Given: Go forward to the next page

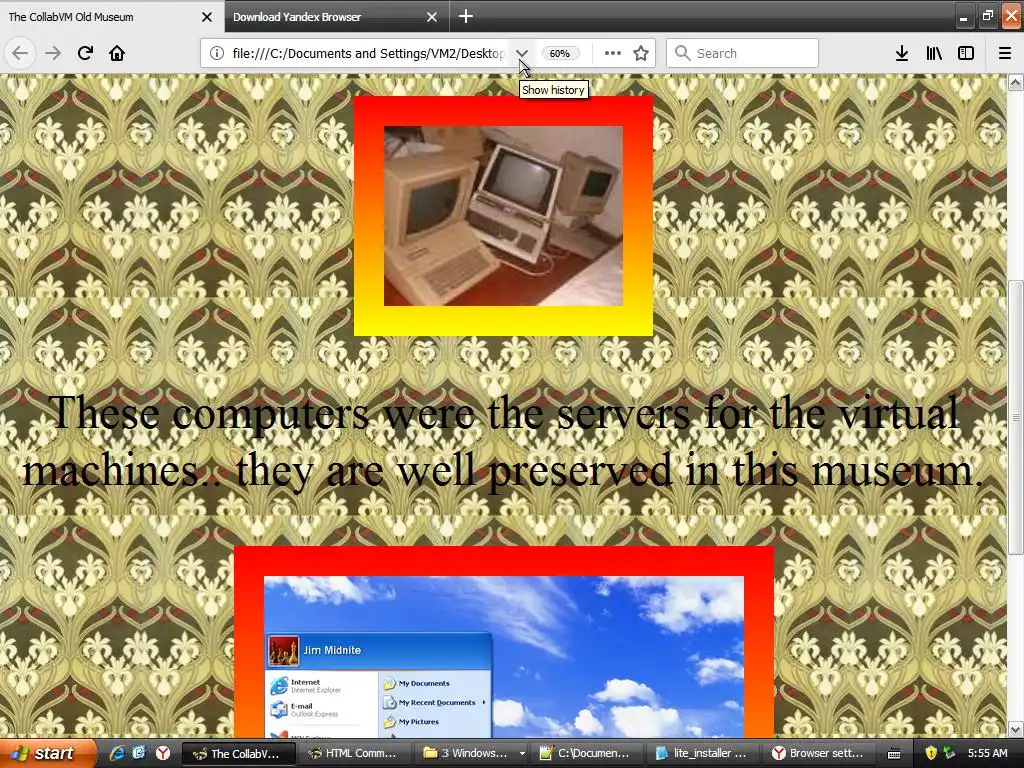Looking at the screenshot, I should point(52,53).
